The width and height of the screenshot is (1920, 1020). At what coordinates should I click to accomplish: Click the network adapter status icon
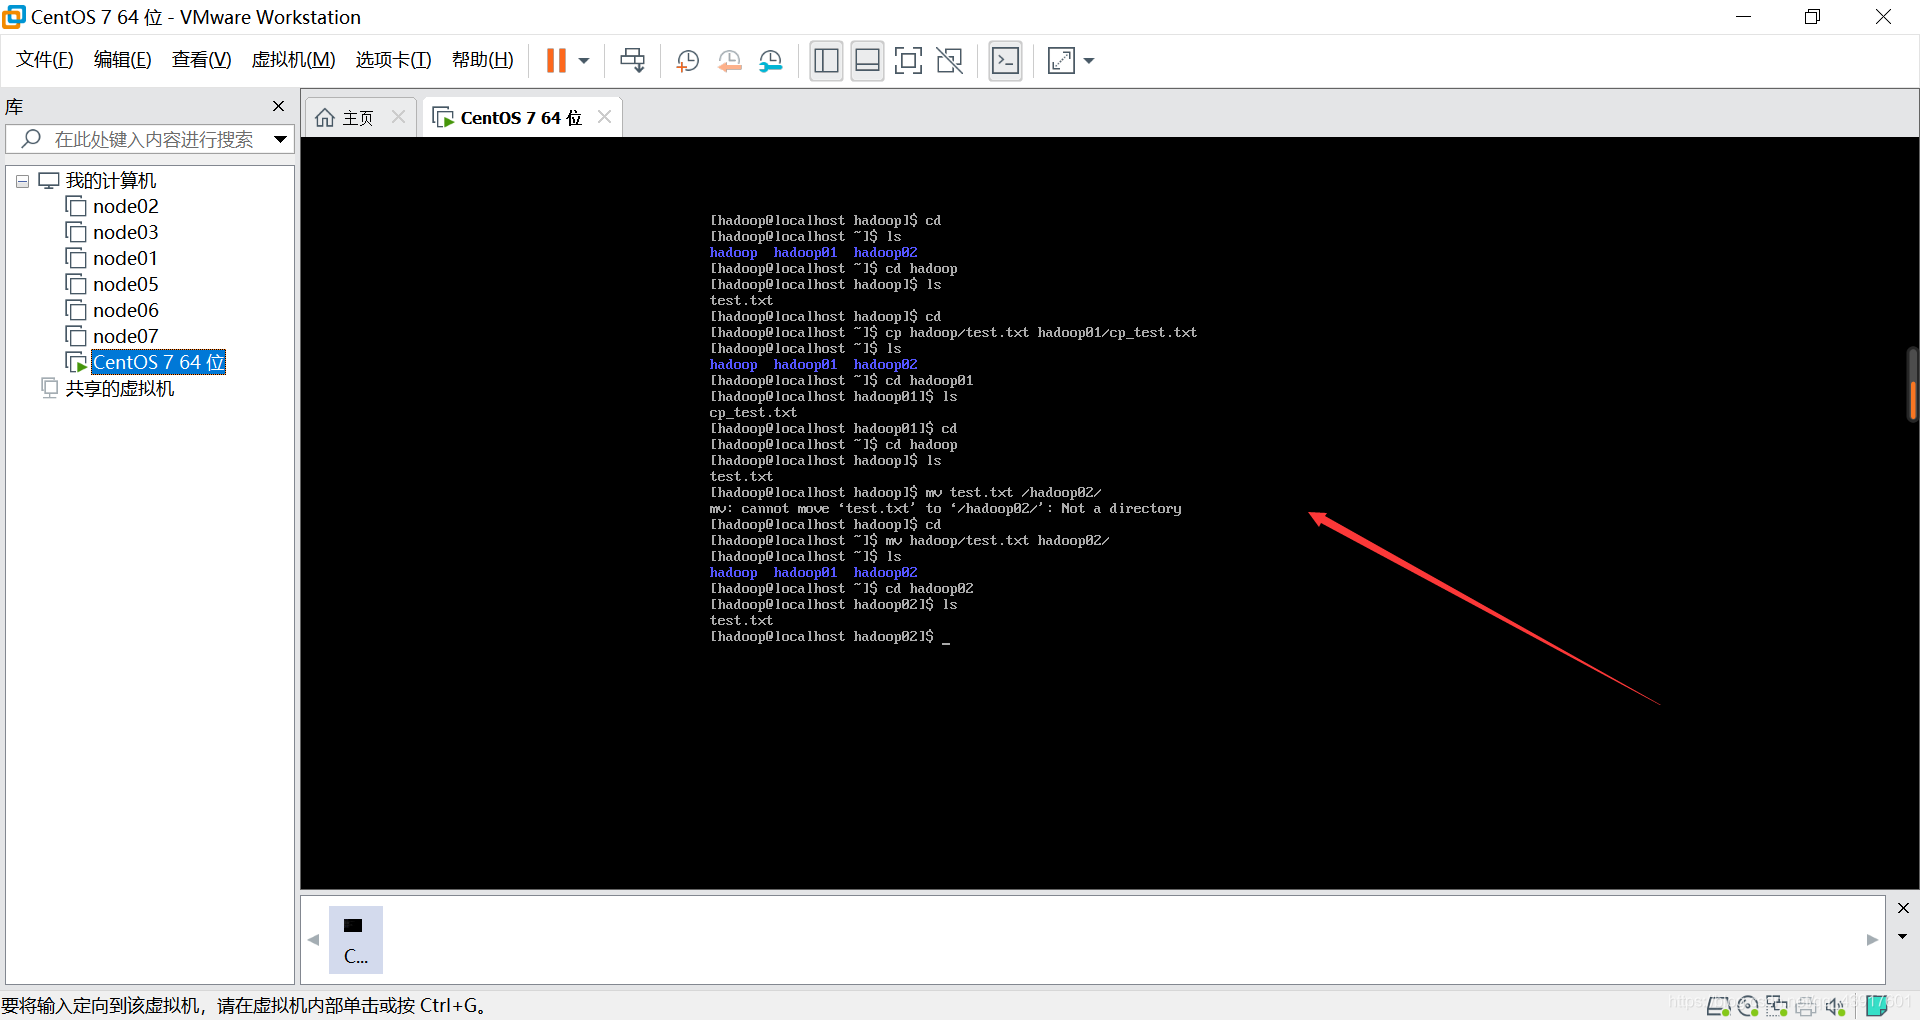[x=1777, y=1006]
